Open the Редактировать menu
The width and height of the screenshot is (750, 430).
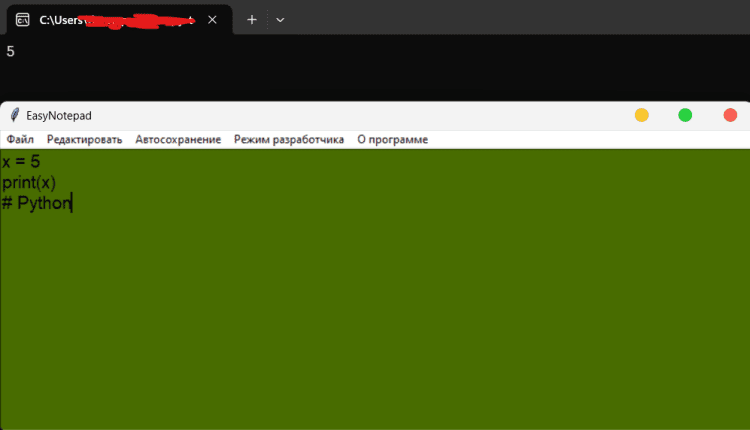85,140
